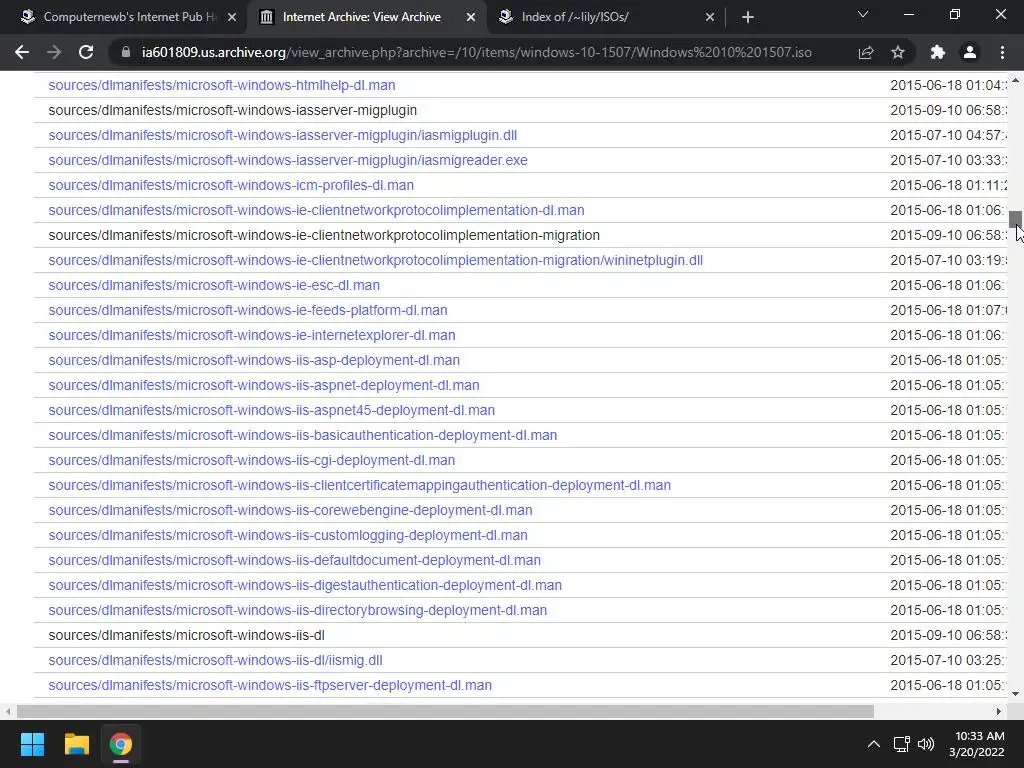Open iis-digestauthentication-deployment-dl.man link

tap(305, 585)
